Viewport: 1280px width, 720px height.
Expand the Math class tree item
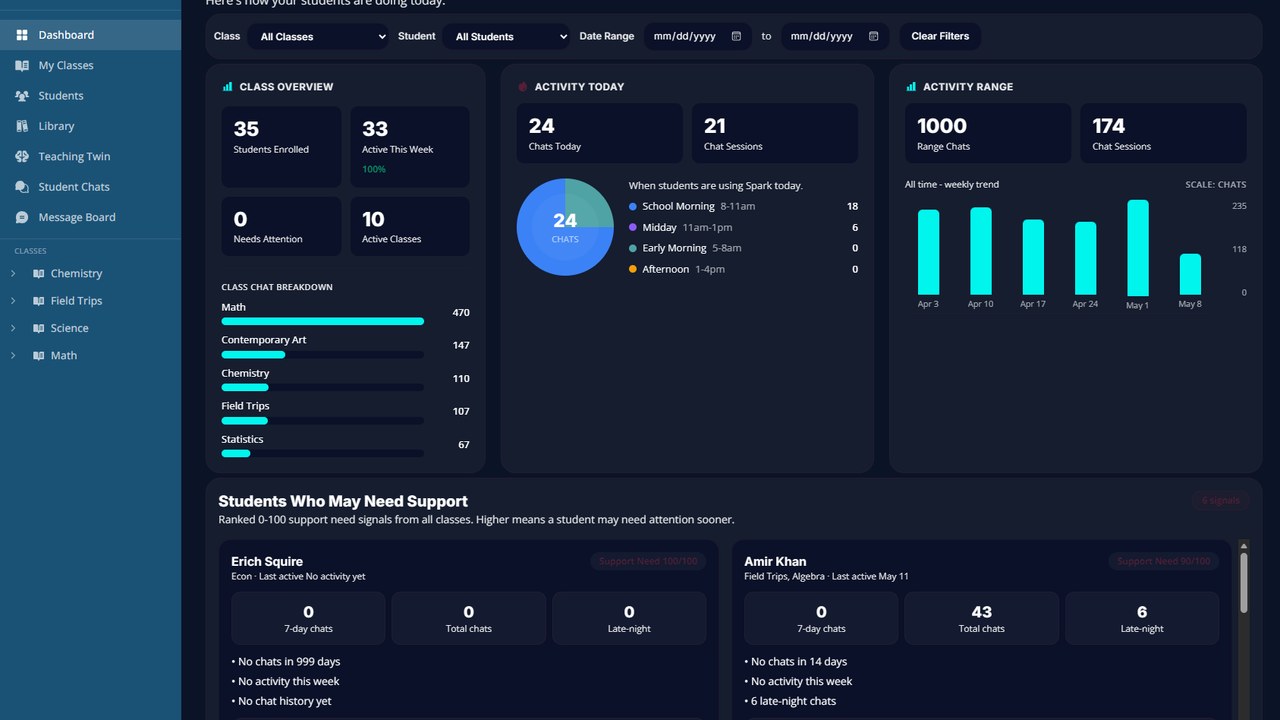(13, 355)
